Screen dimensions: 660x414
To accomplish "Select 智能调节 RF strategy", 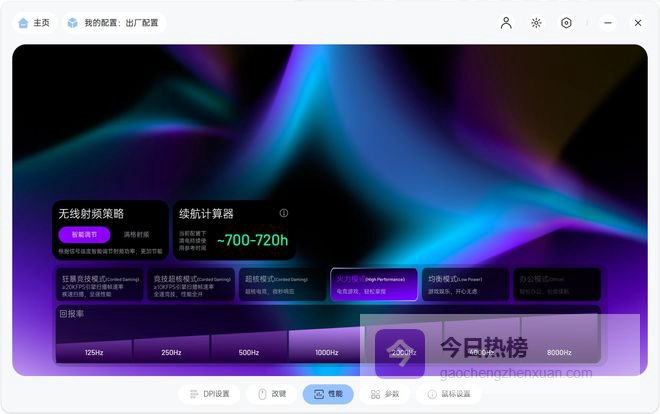I will (84, 235).
